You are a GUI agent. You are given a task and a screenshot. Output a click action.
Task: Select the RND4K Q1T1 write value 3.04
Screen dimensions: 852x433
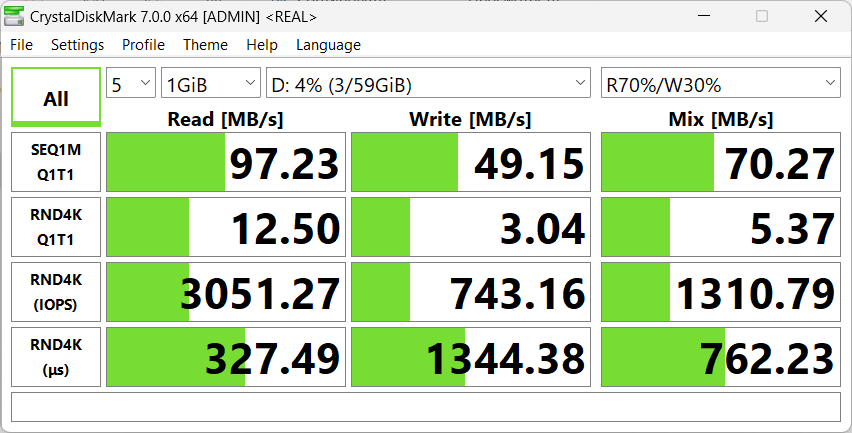pyautogui.click(x=471, y=227)
